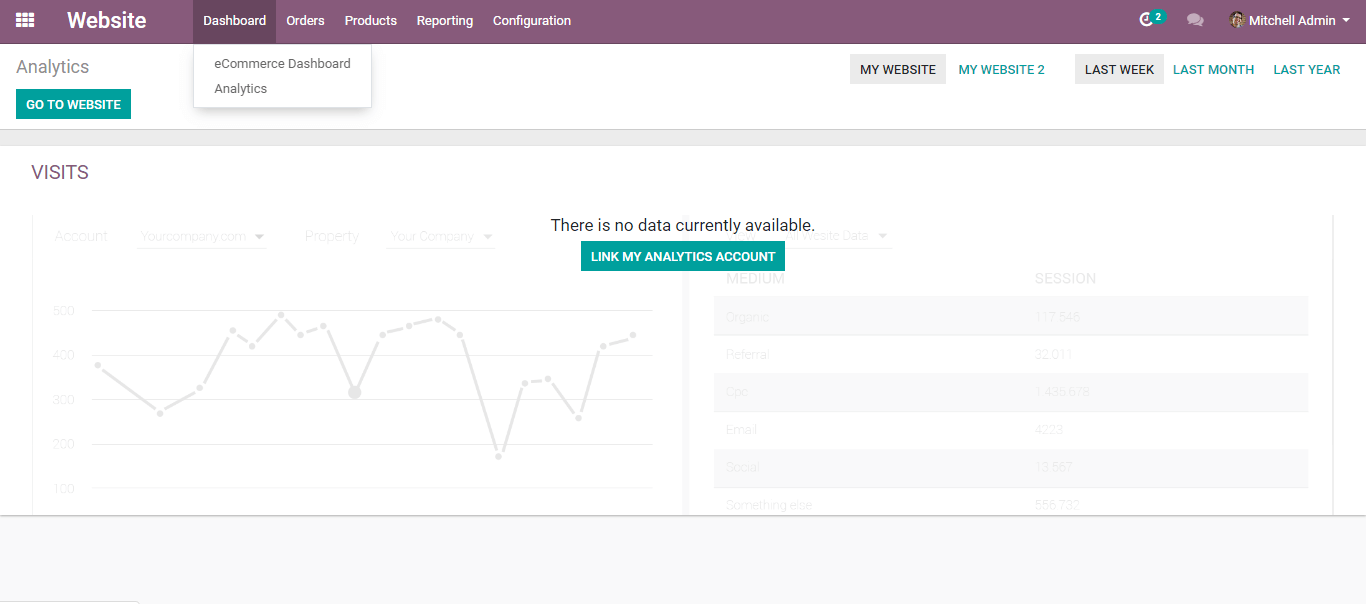Click LINK MY ANALYTICS ACCOUNT button

point(683,256)
